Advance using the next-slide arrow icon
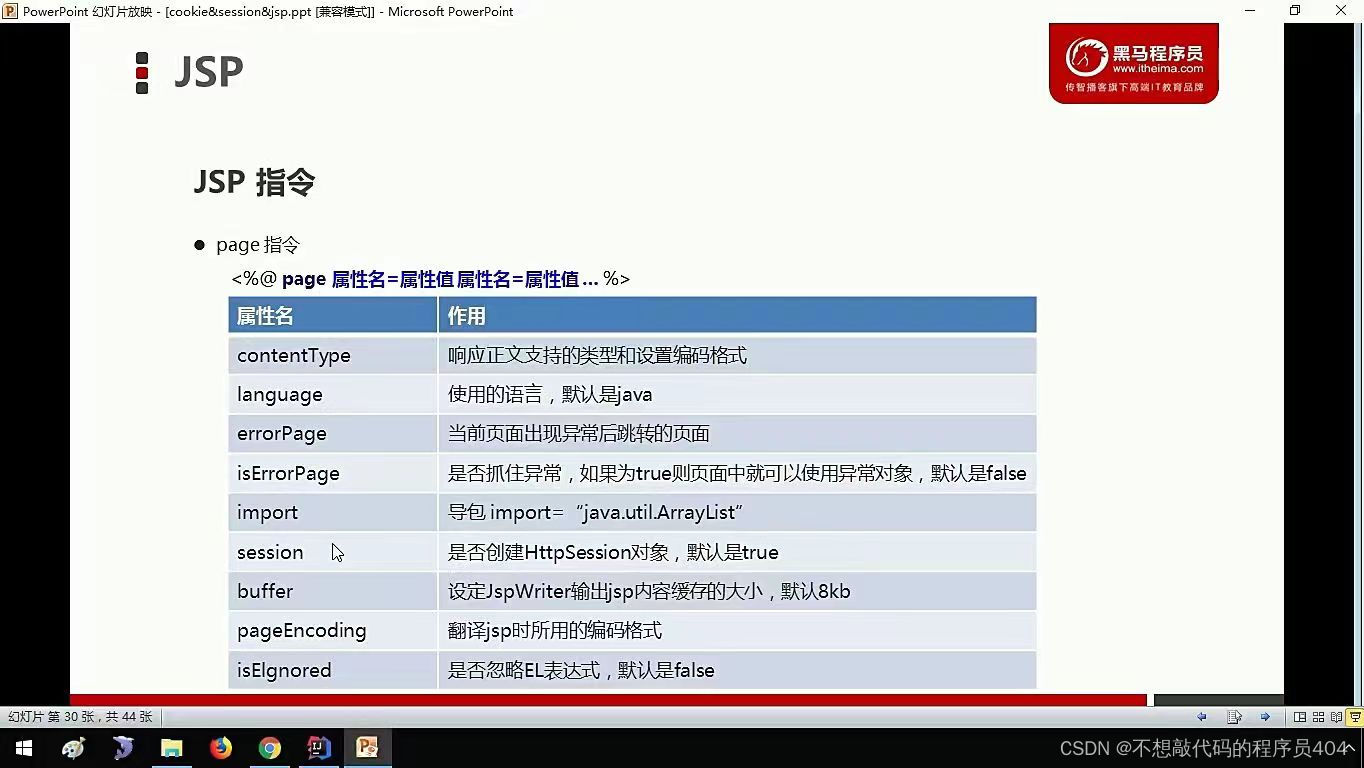 click(1264, 717)
